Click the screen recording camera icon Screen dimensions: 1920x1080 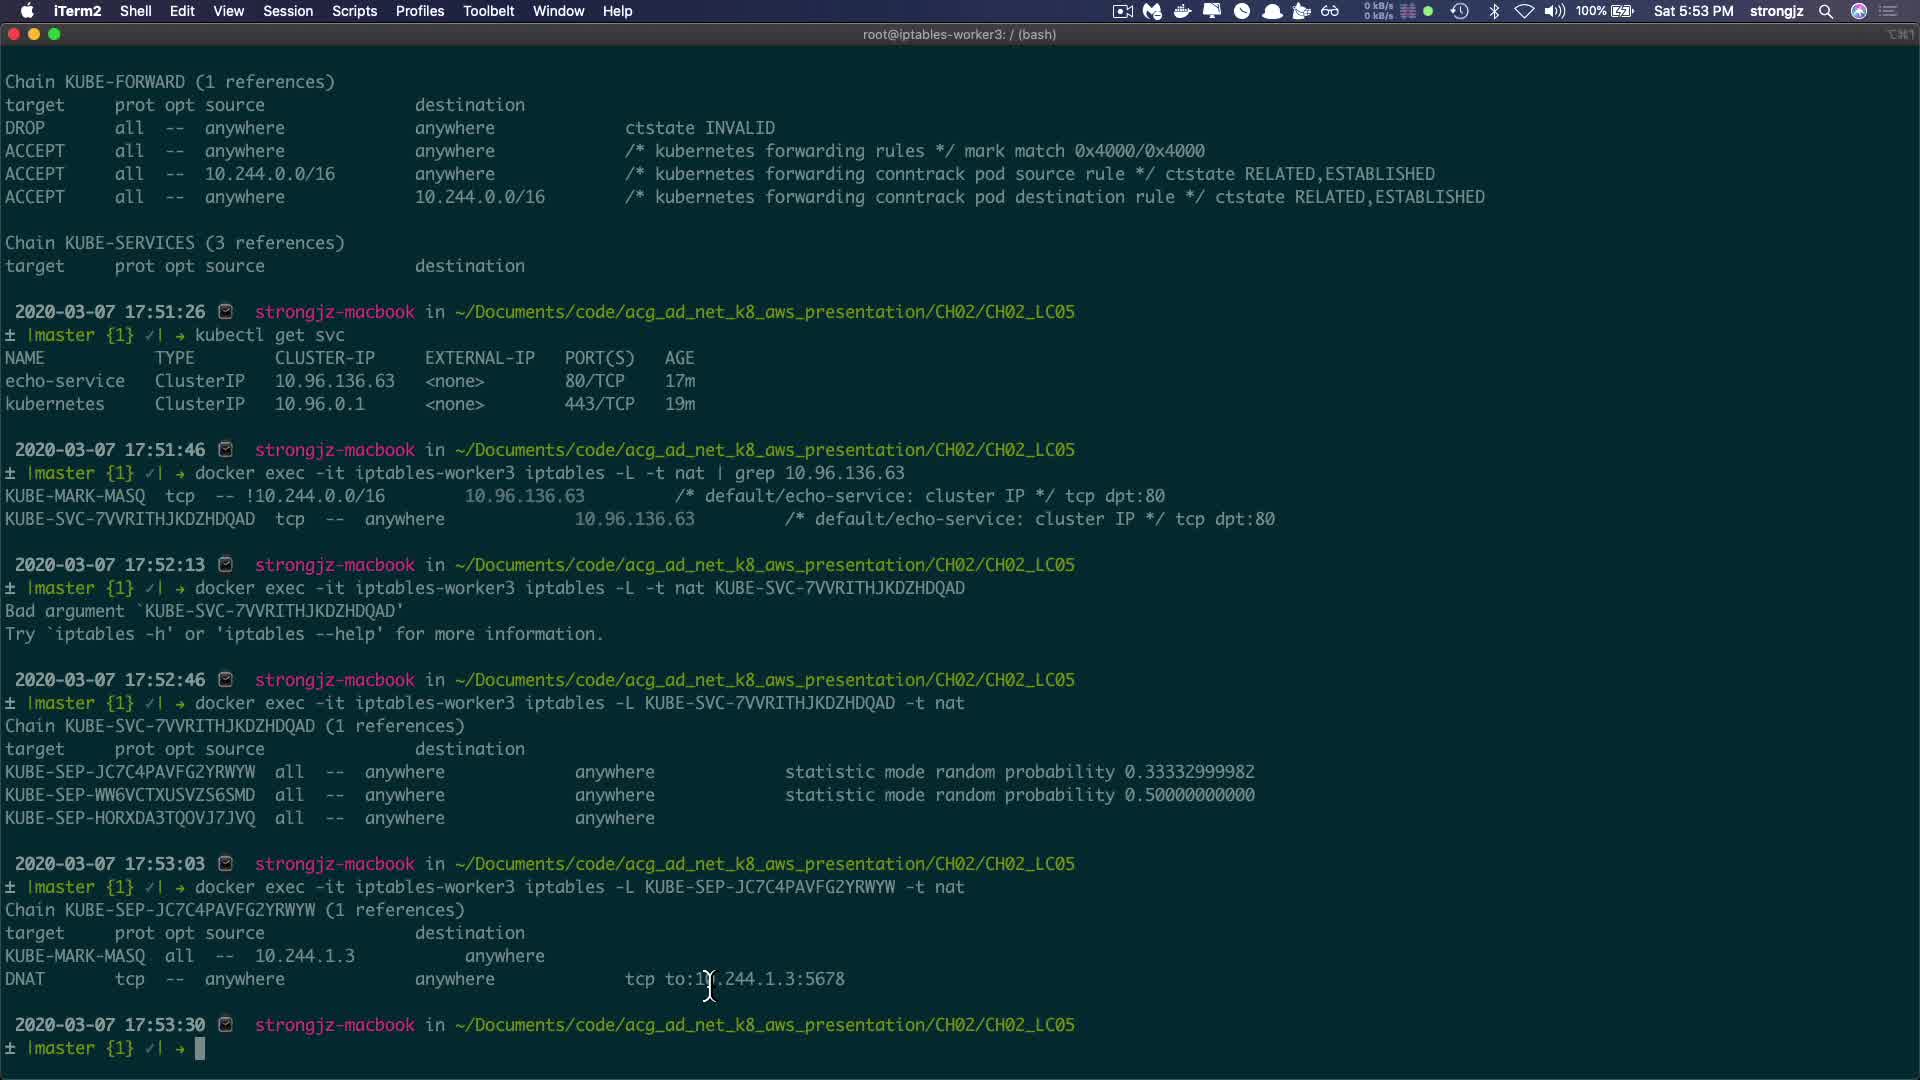(1122, 11)
